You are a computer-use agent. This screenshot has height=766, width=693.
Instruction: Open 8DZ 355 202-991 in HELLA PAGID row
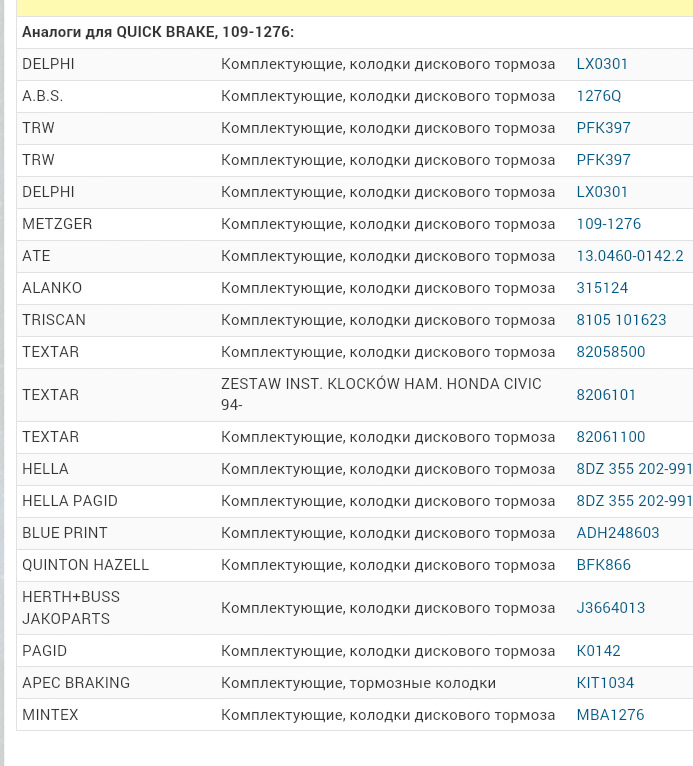click(634, 501)
